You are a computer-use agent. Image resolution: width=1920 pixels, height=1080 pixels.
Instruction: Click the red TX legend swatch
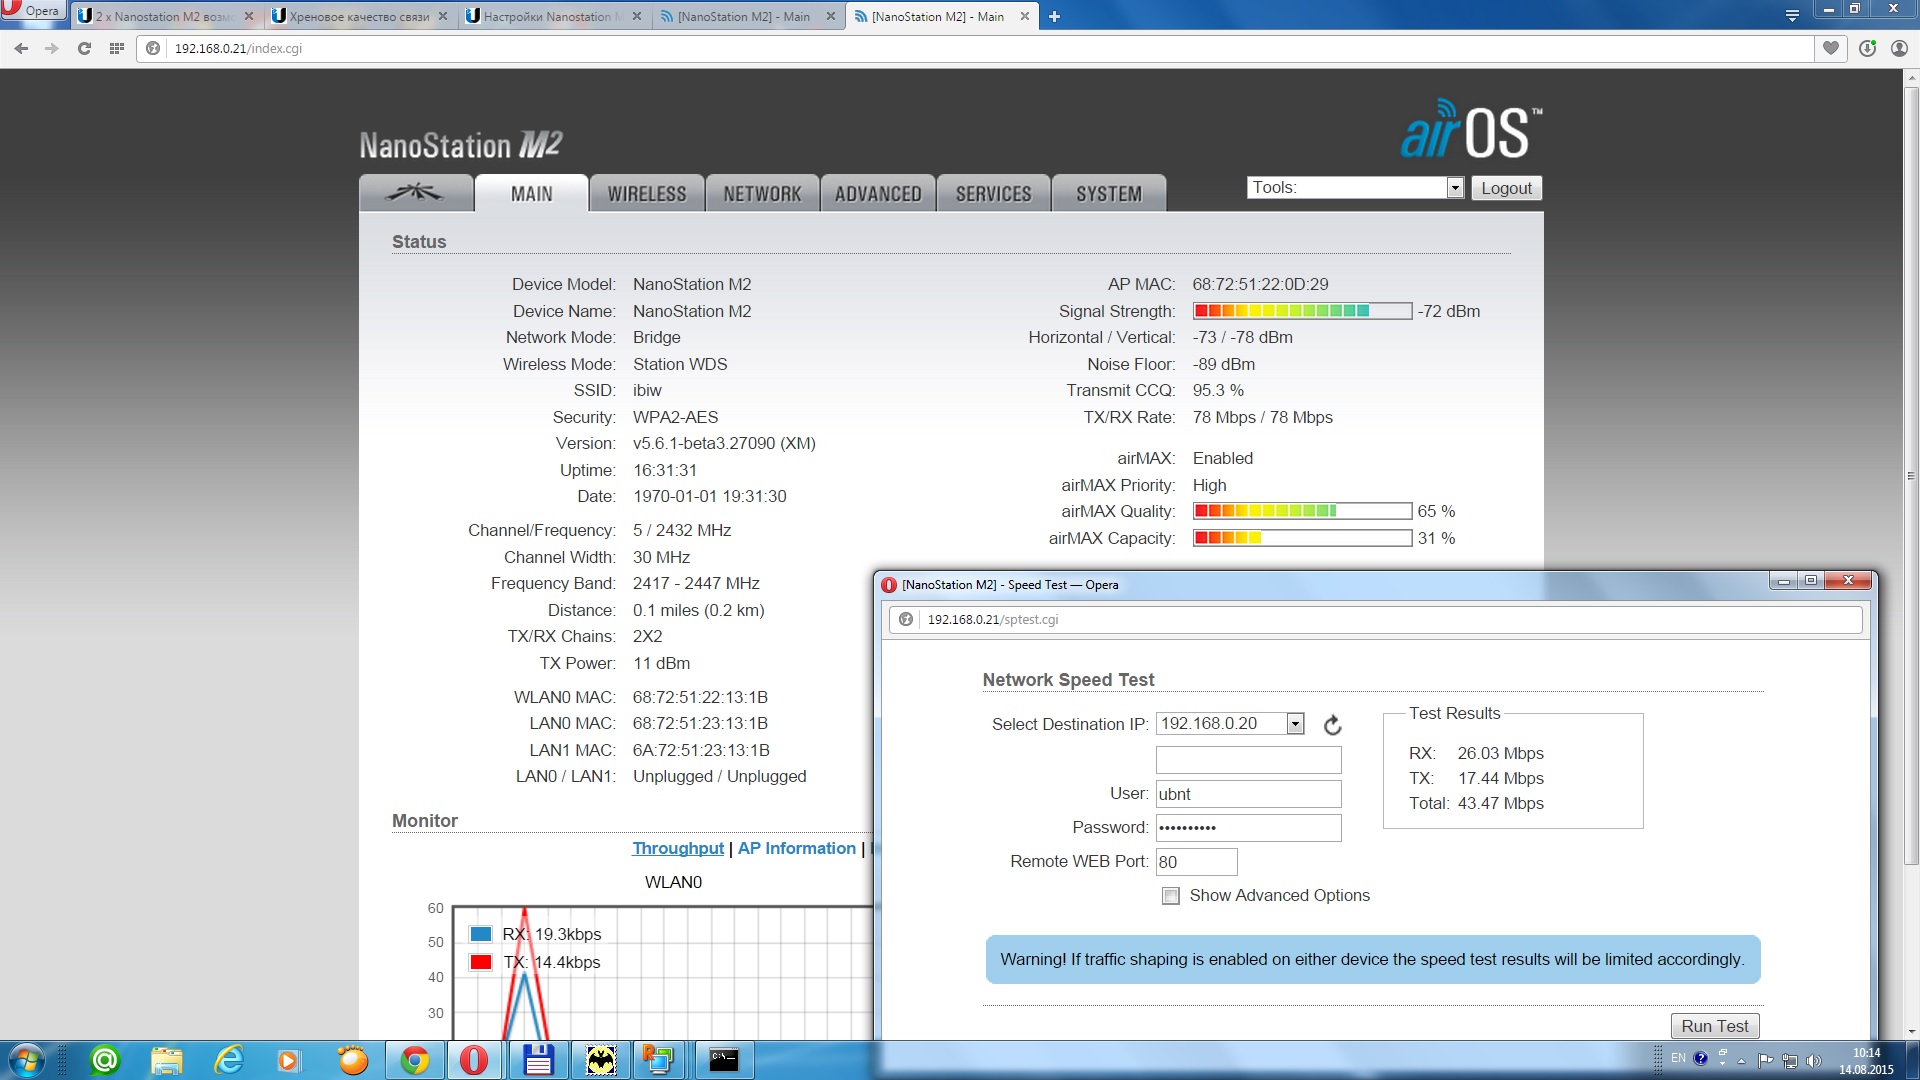click(480, 962)
